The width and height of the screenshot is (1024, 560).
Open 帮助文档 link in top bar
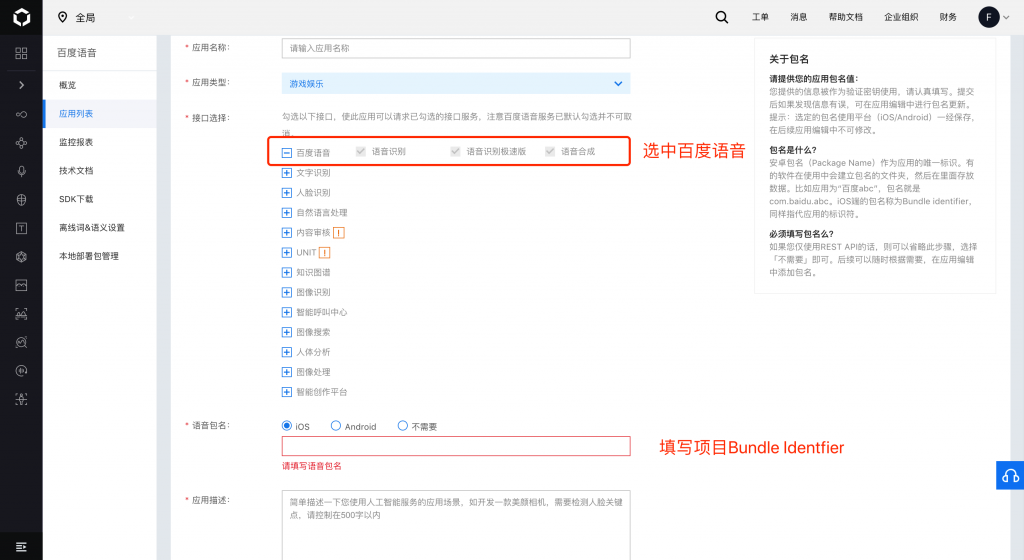(845, 17)
